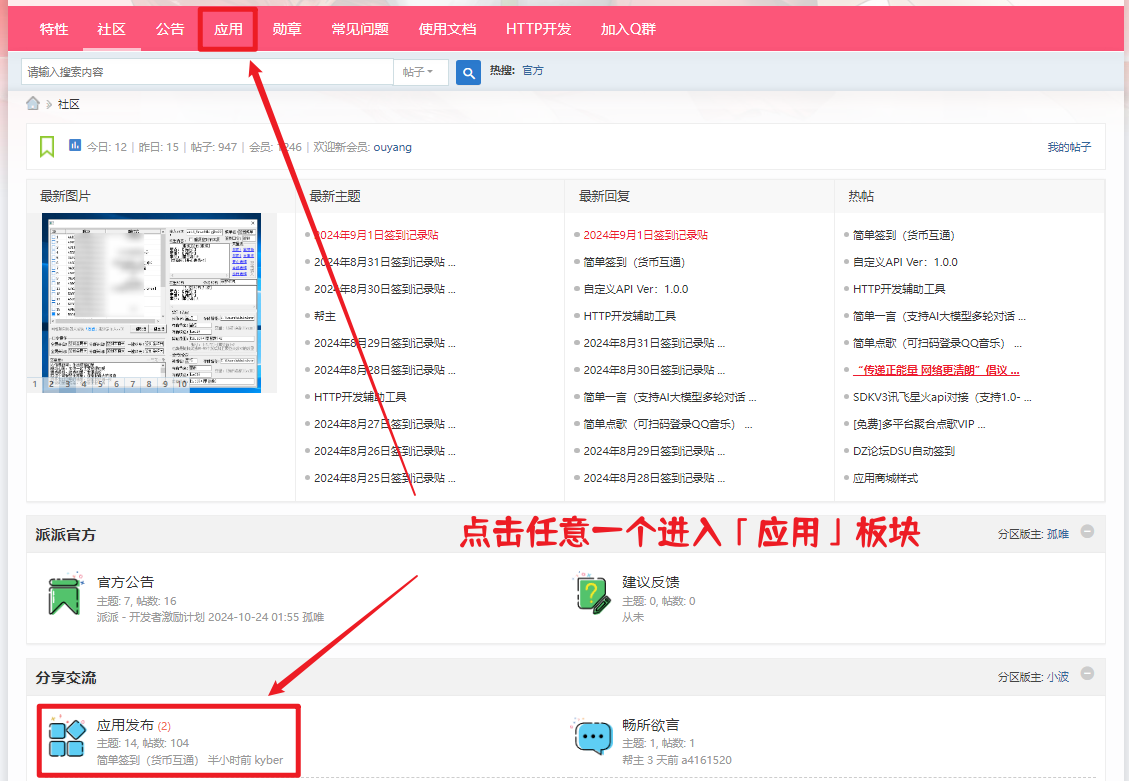
Task: Open the HTTP开发 nav tab
Action: pos(539,30)
